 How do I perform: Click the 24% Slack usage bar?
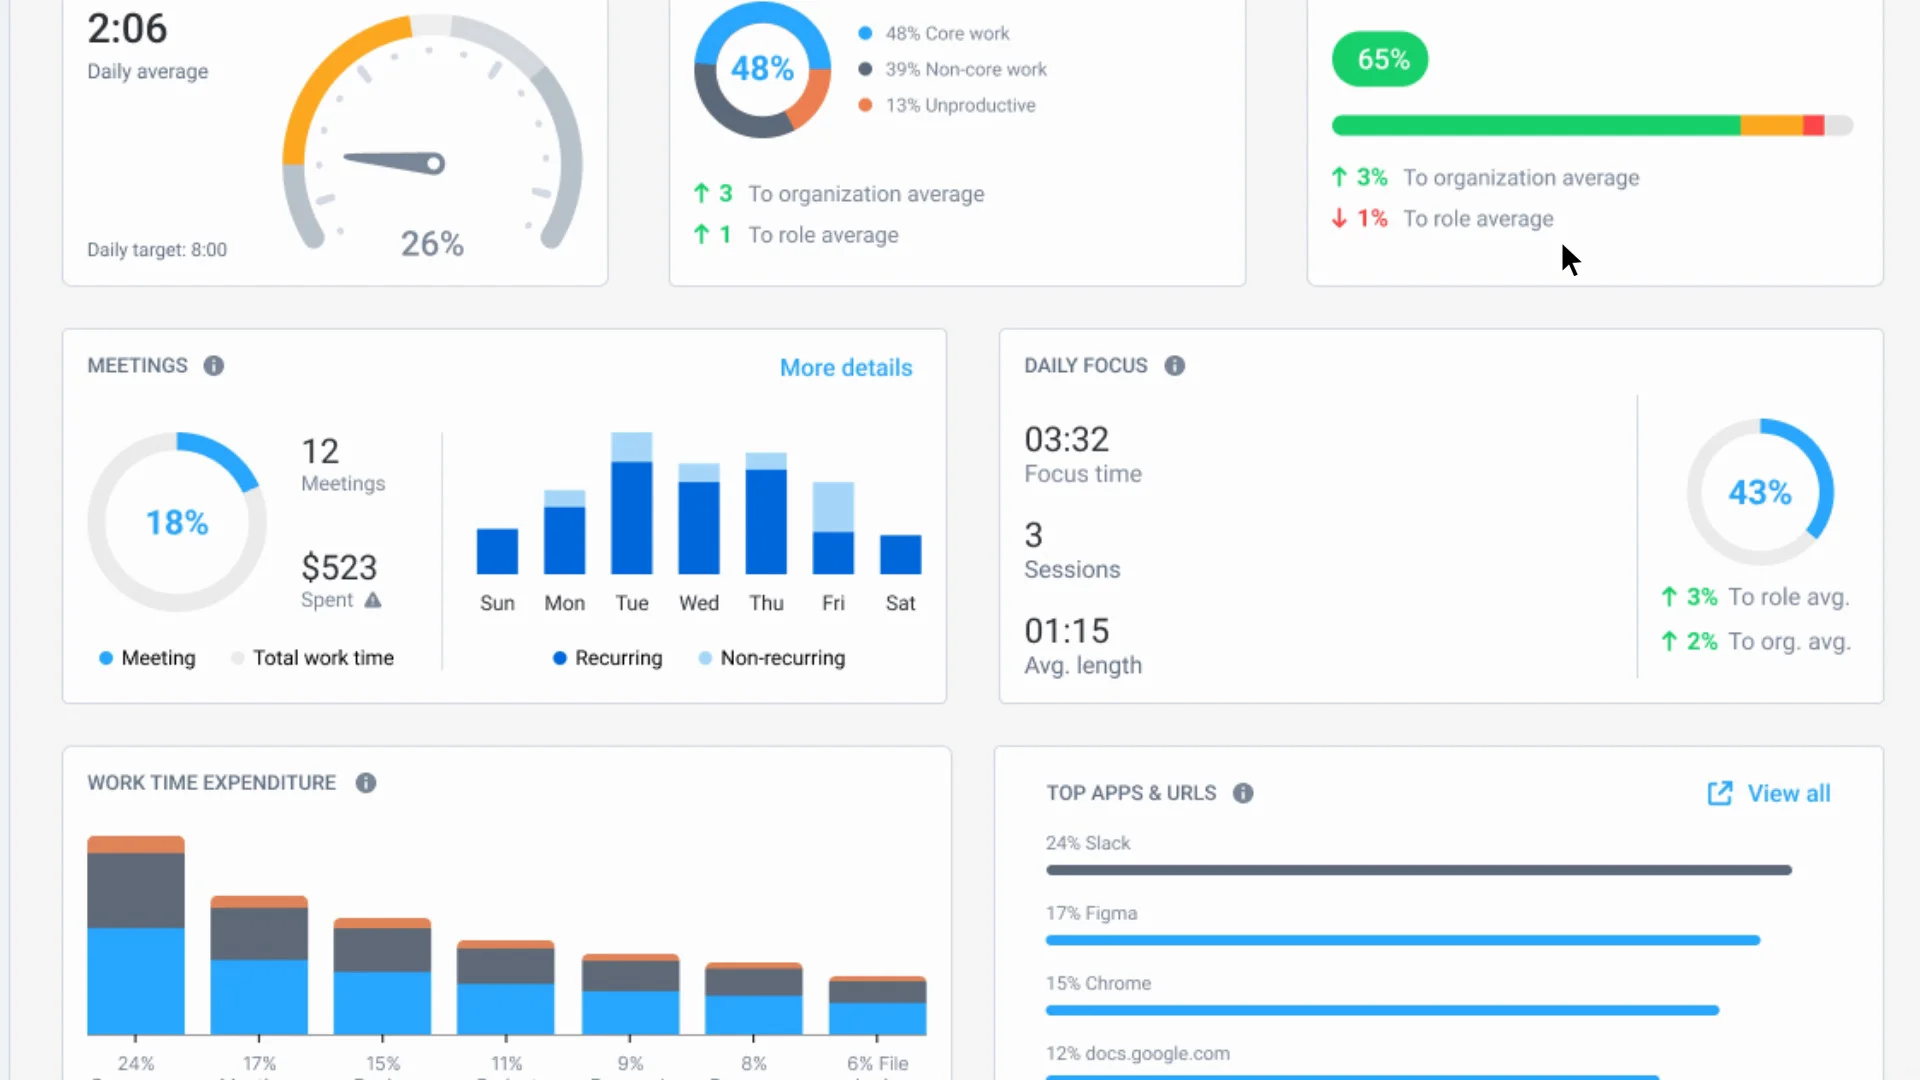point(1418,870)
